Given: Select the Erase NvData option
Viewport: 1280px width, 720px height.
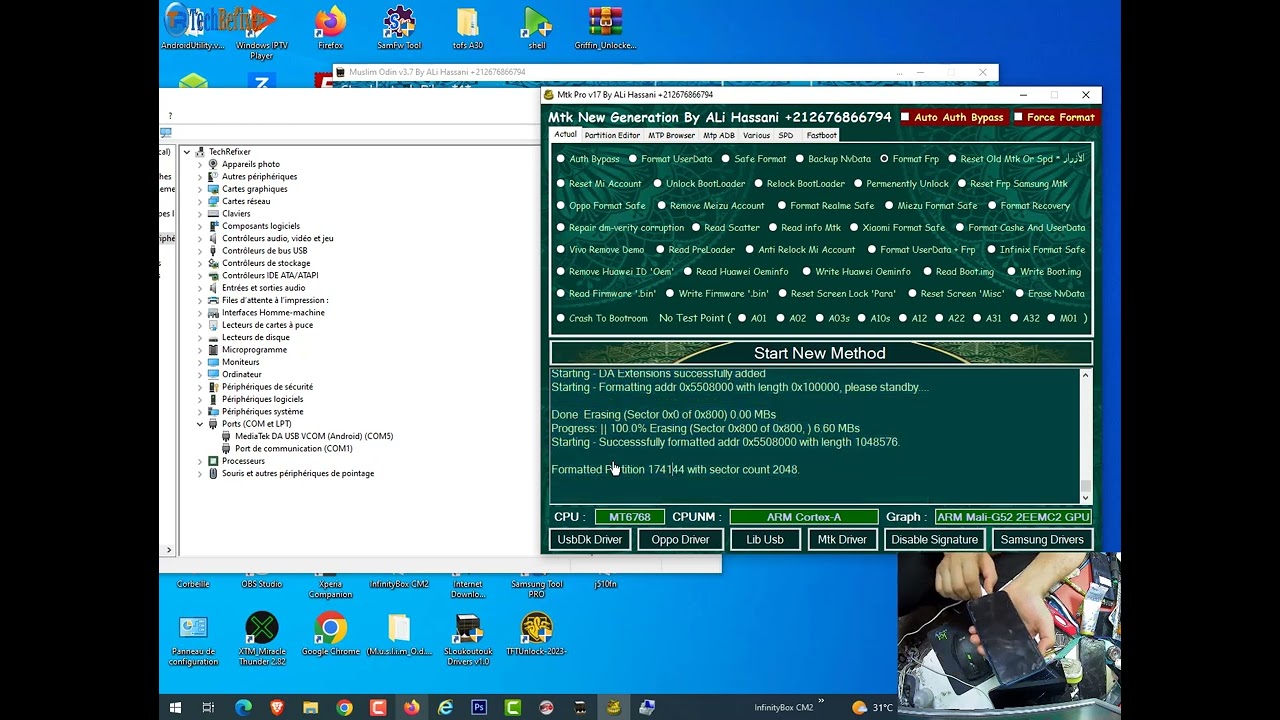Looking at the screenshot, I should pos(1020,294).
